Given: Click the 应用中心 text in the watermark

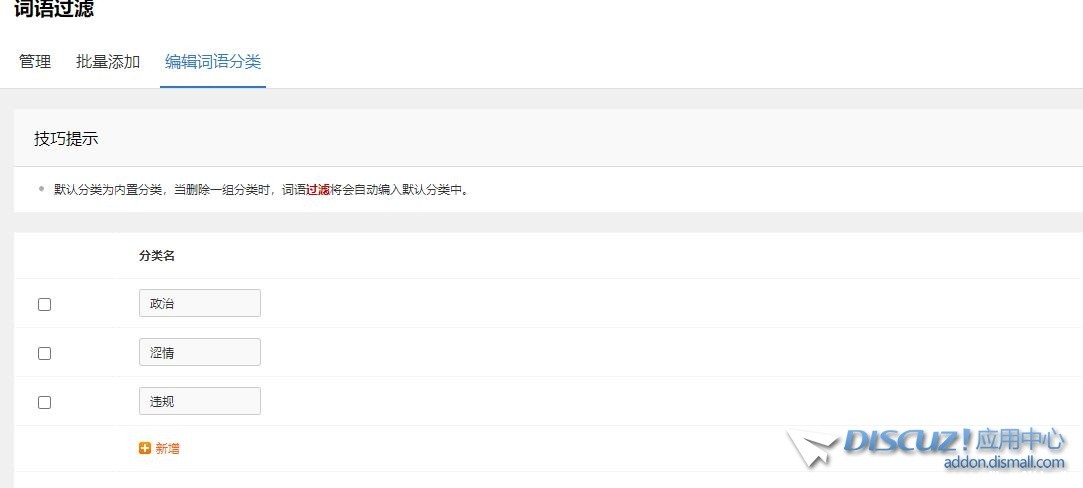Looking at the screenshot, I should pos(1019,440).
